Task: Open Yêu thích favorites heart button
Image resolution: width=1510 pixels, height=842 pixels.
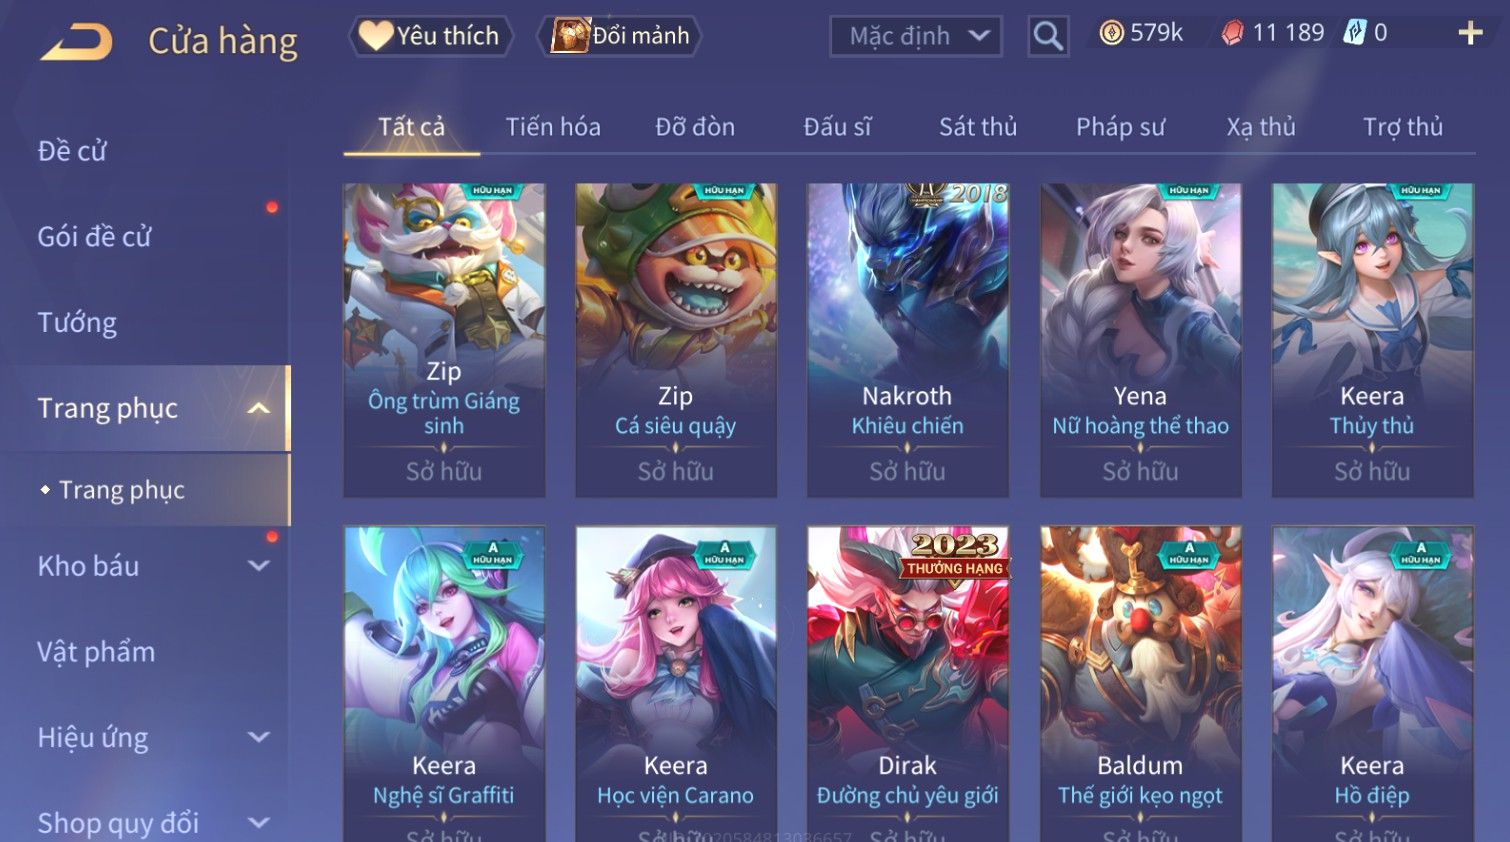Action: [430, 36]
